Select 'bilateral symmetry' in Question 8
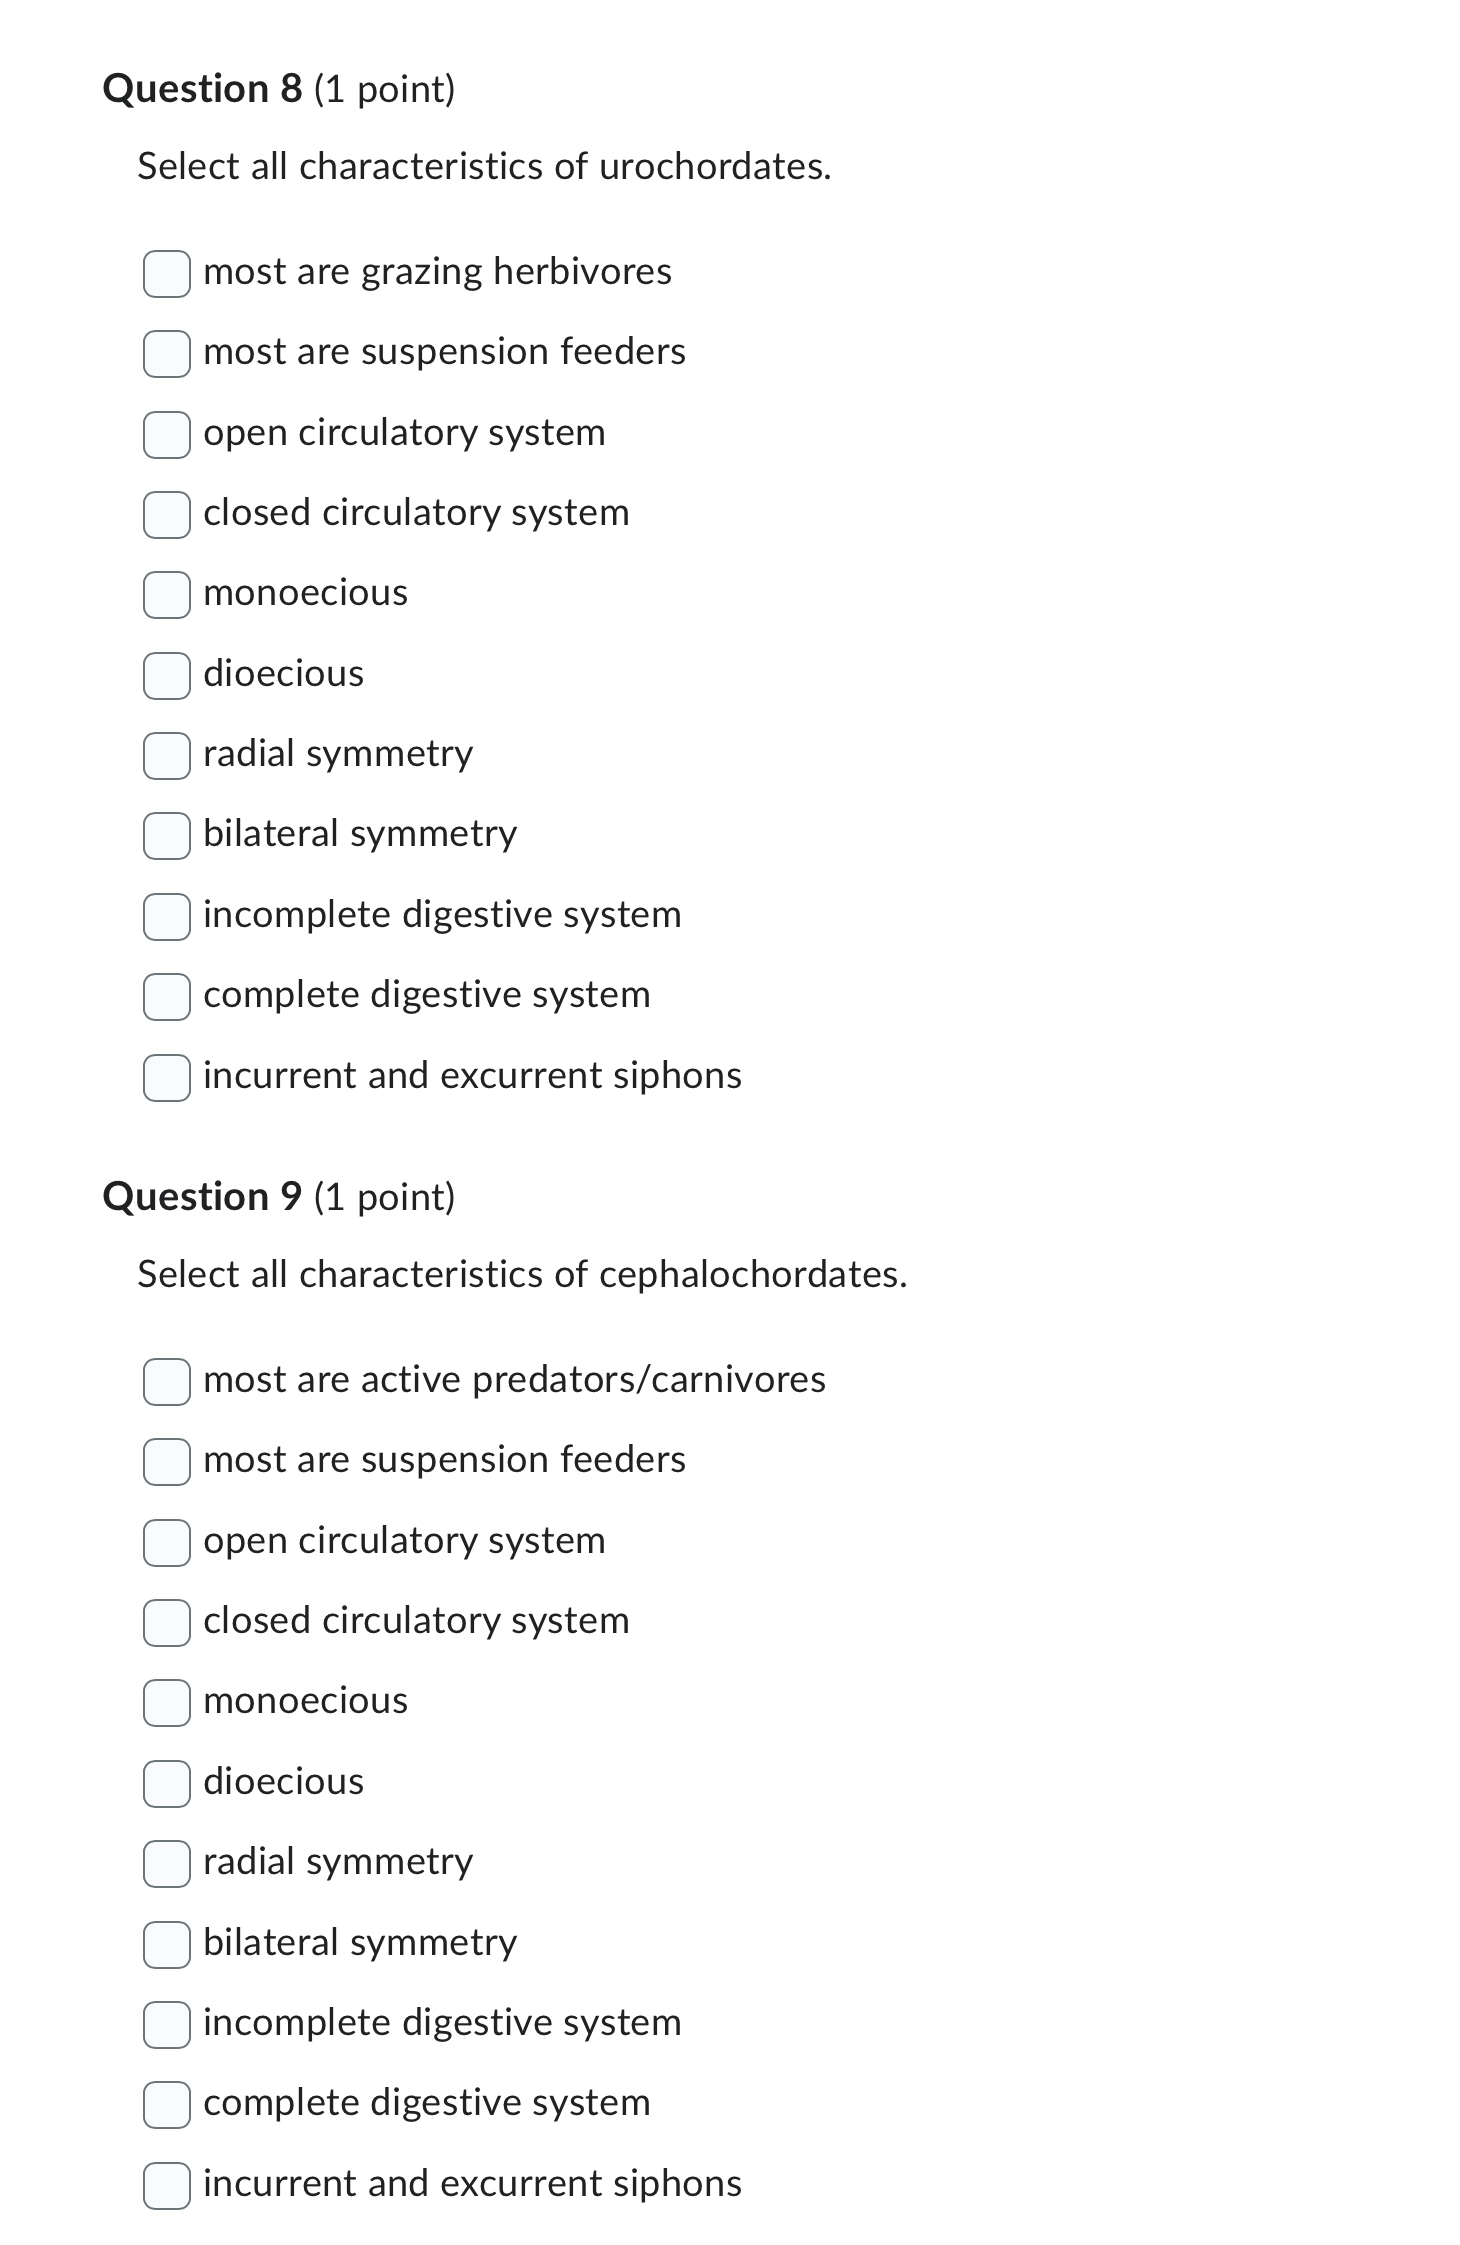The width and height of the screenshot is (1460, 2245). point(166,836)
